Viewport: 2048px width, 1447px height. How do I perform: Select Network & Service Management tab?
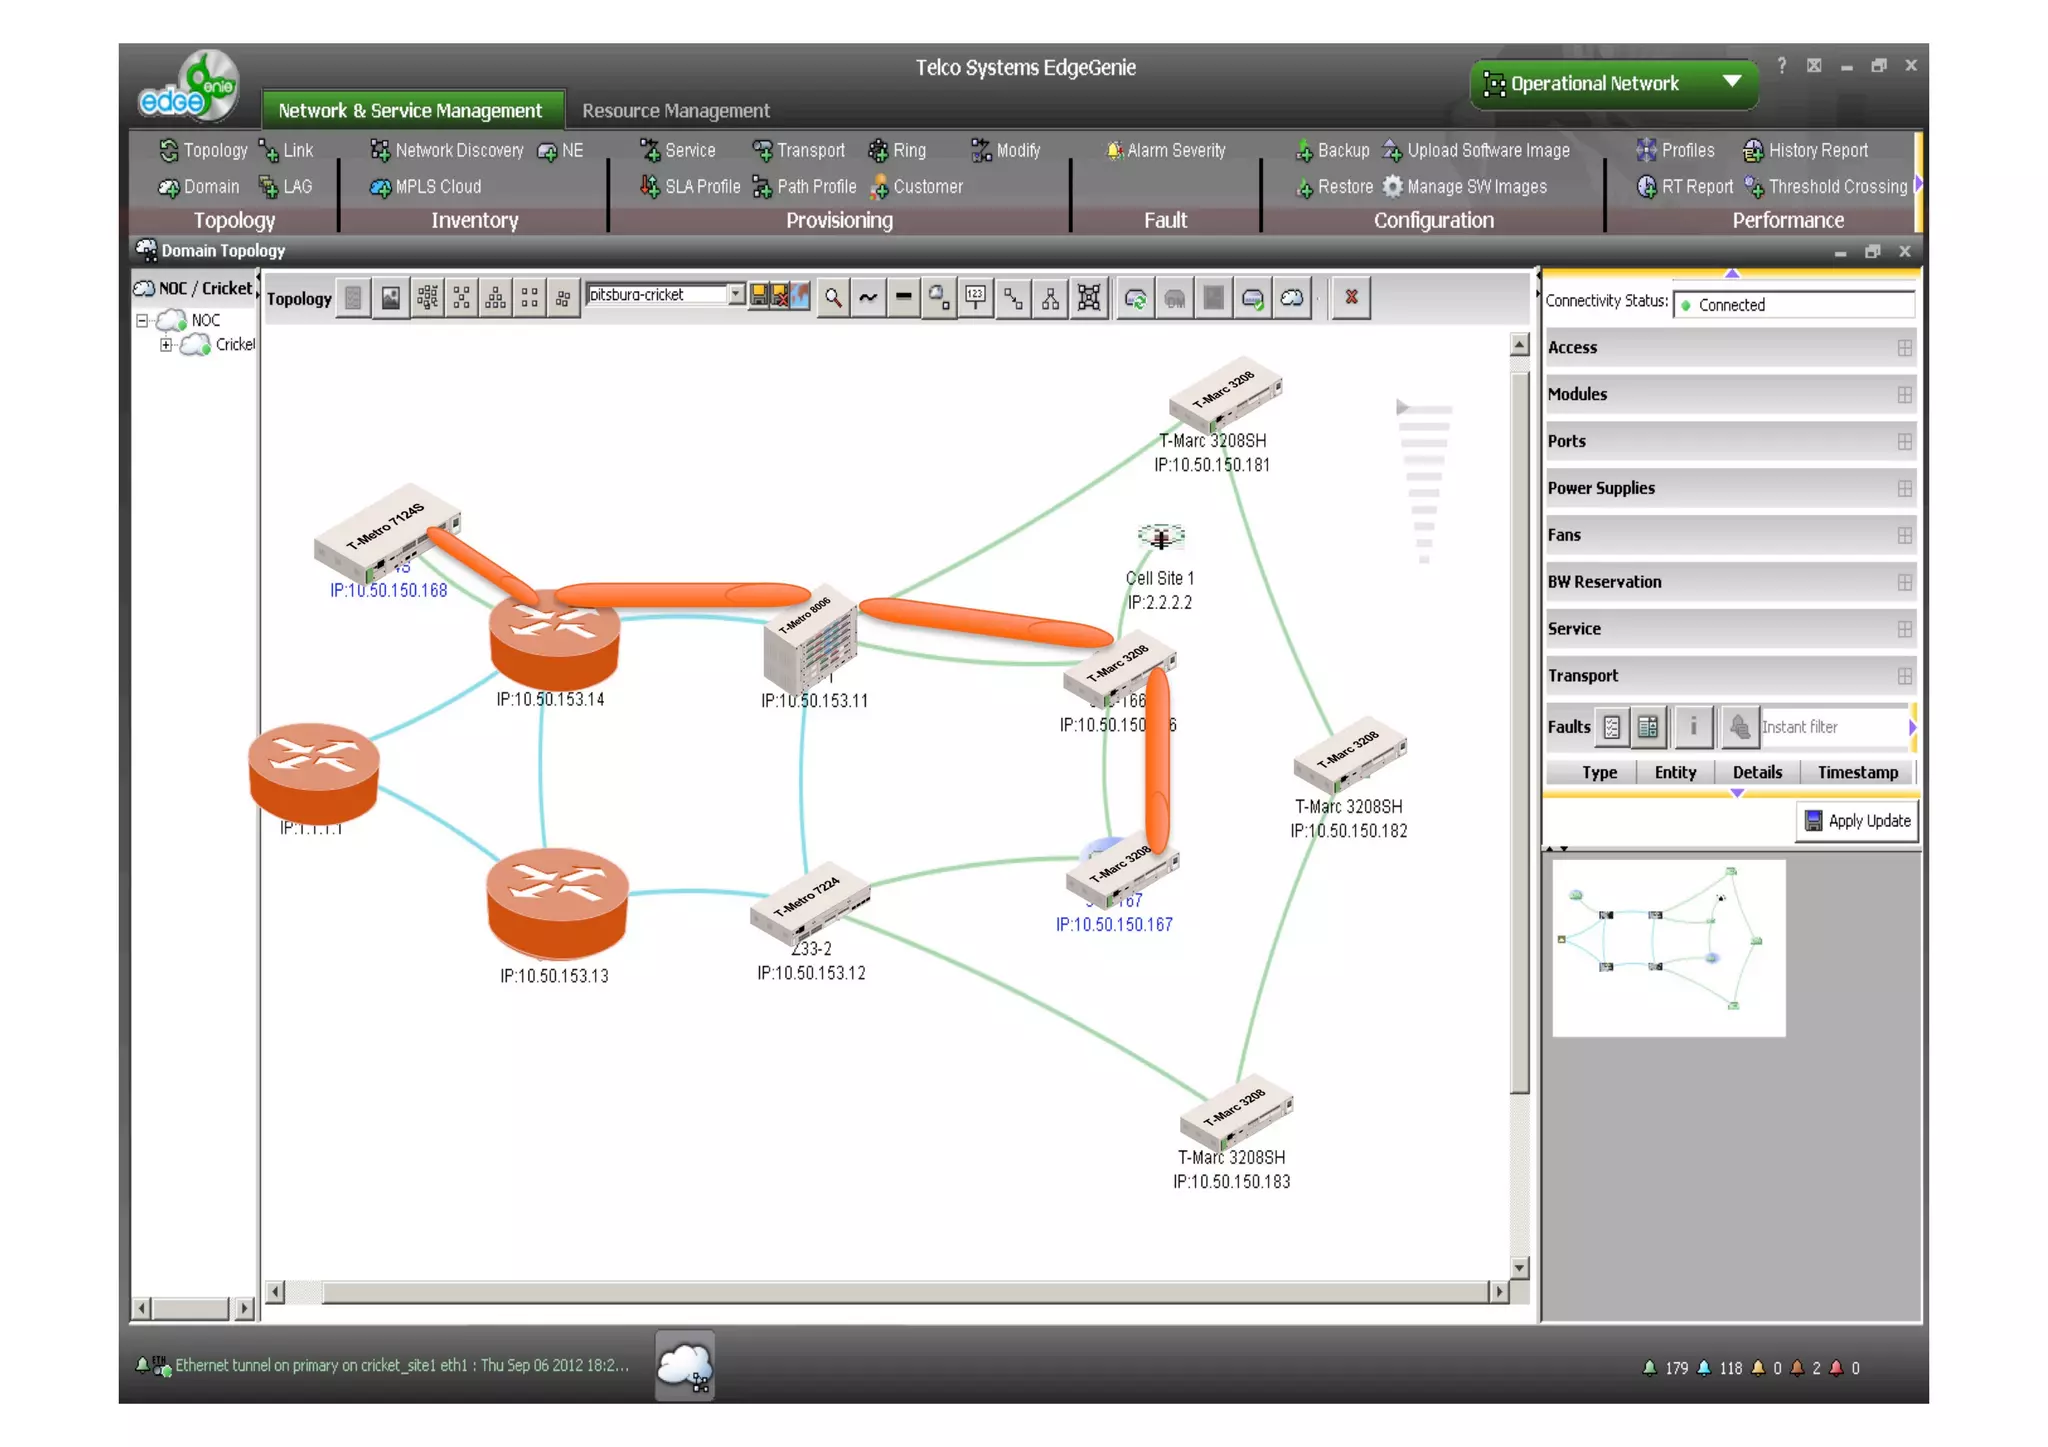[410, 111]
